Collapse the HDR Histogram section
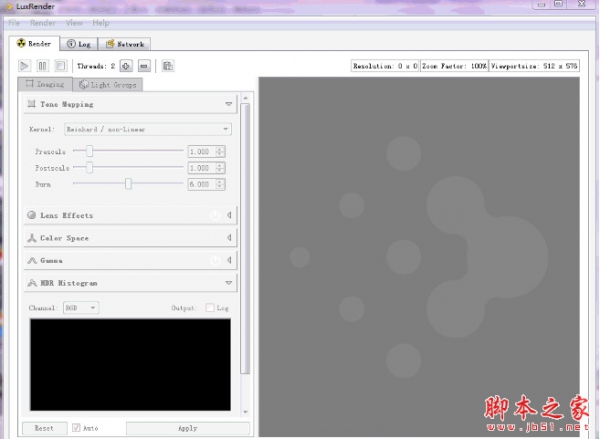 tap(228, 283)
